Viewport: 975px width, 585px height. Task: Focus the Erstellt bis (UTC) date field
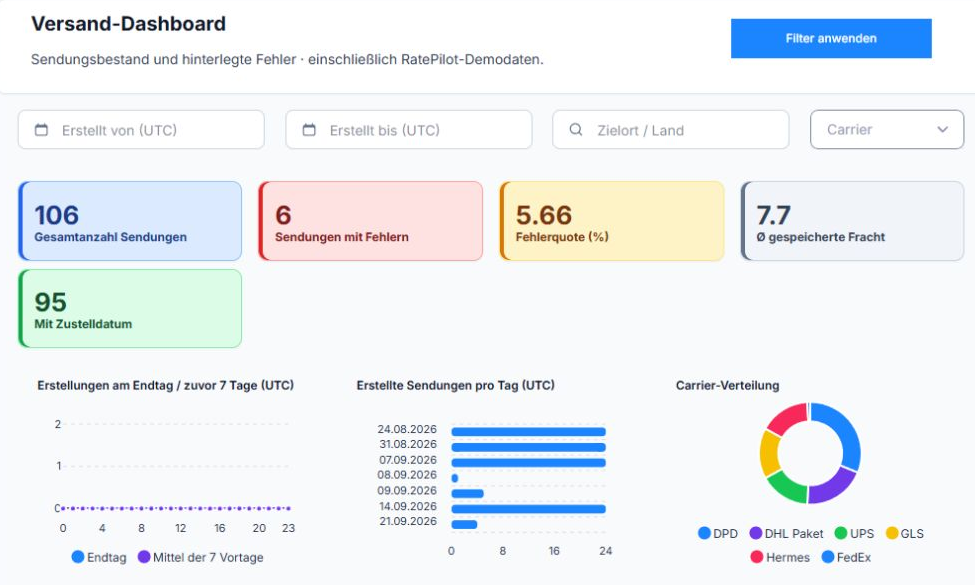(x=409, y=130)
